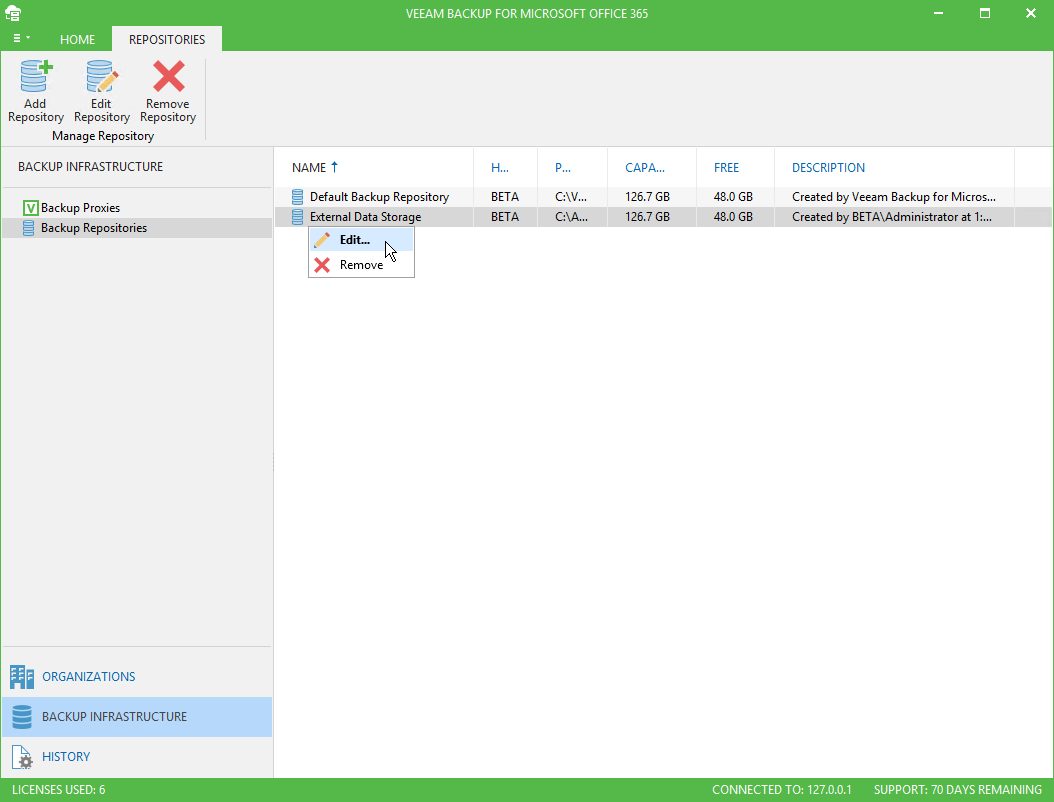Click the BACKUP INFRASTRUCTURE pane heading
The image size is (1054, 802).
pos(91,167)
